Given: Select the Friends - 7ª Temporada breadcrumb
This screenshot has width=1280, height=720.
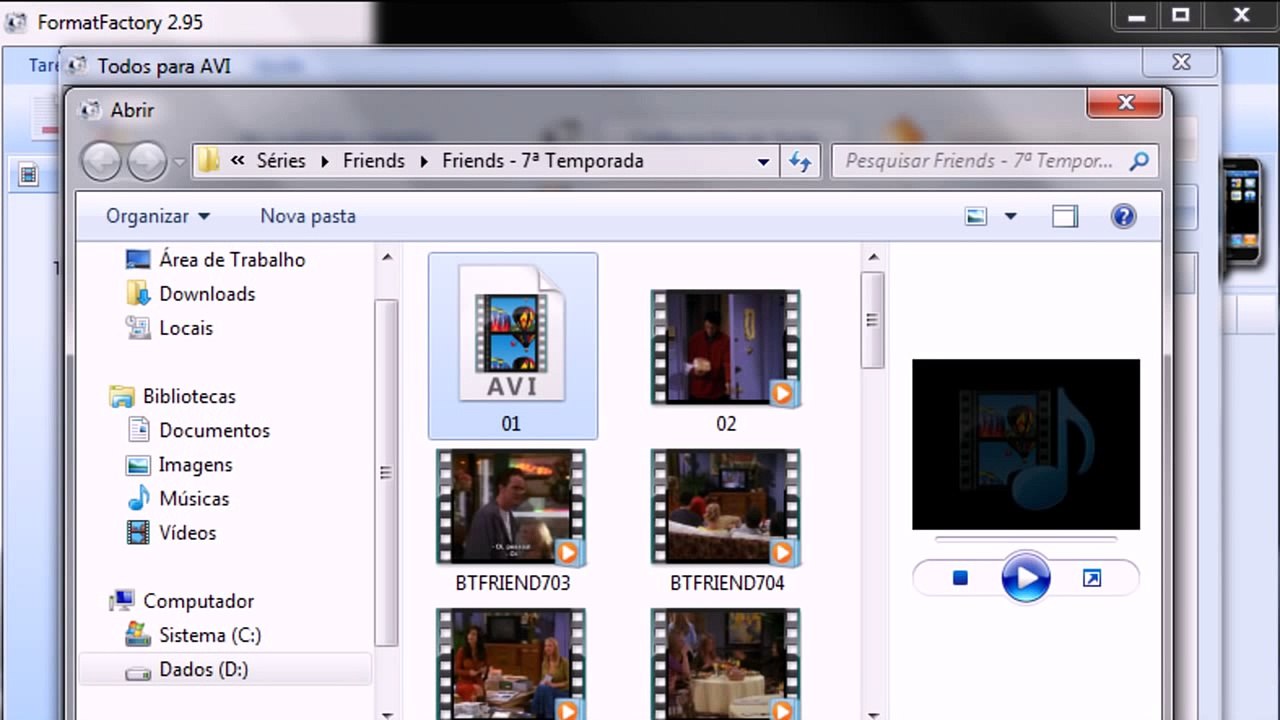Looking at the screenshot, I should 543,161.
